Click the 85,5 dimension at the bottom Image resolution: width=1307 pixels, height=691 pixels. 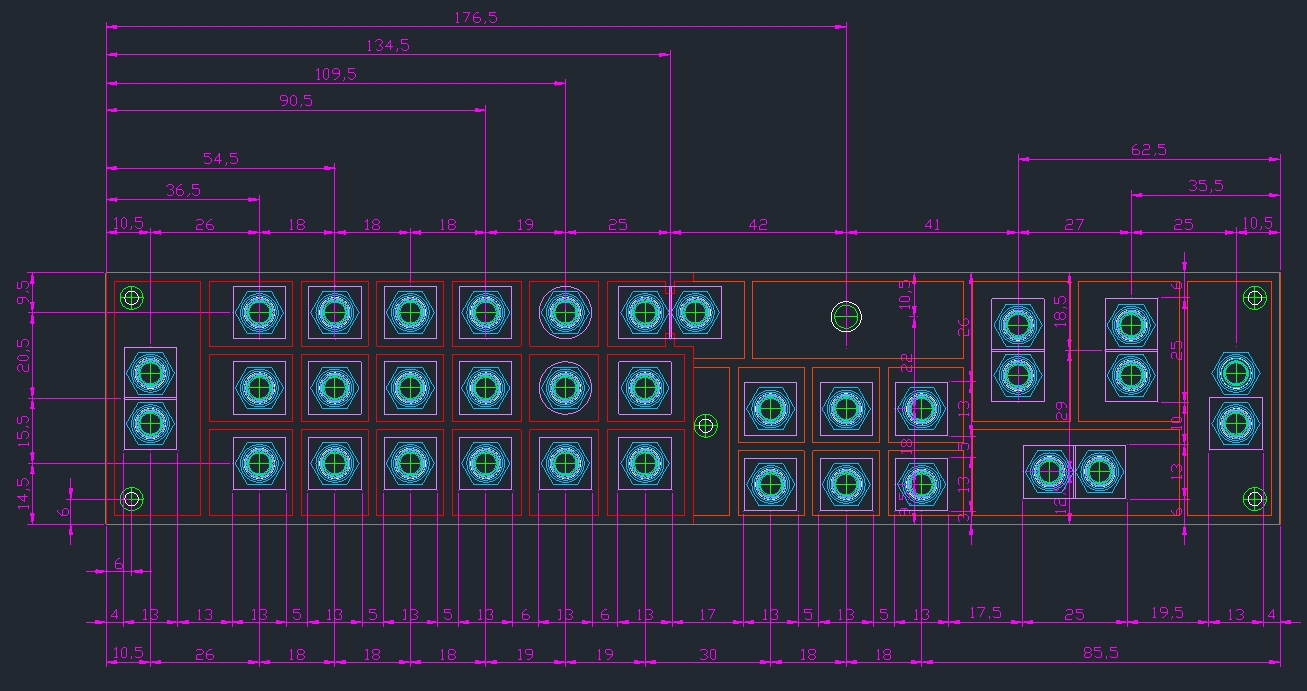point(1100,653)
